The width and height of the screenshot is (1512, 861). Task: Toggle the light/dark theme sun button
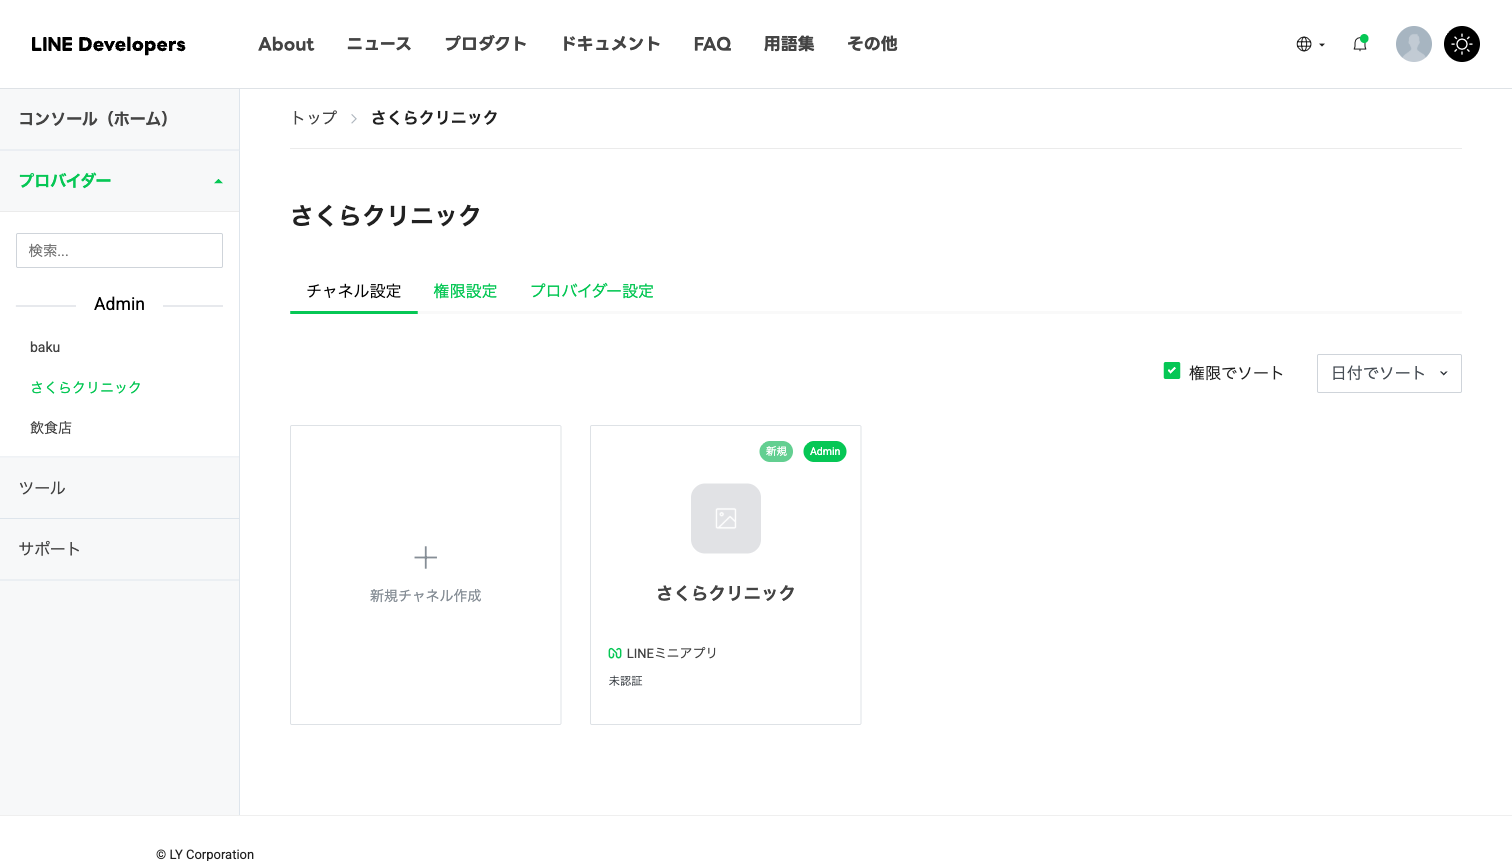[x=1462, y=44]
